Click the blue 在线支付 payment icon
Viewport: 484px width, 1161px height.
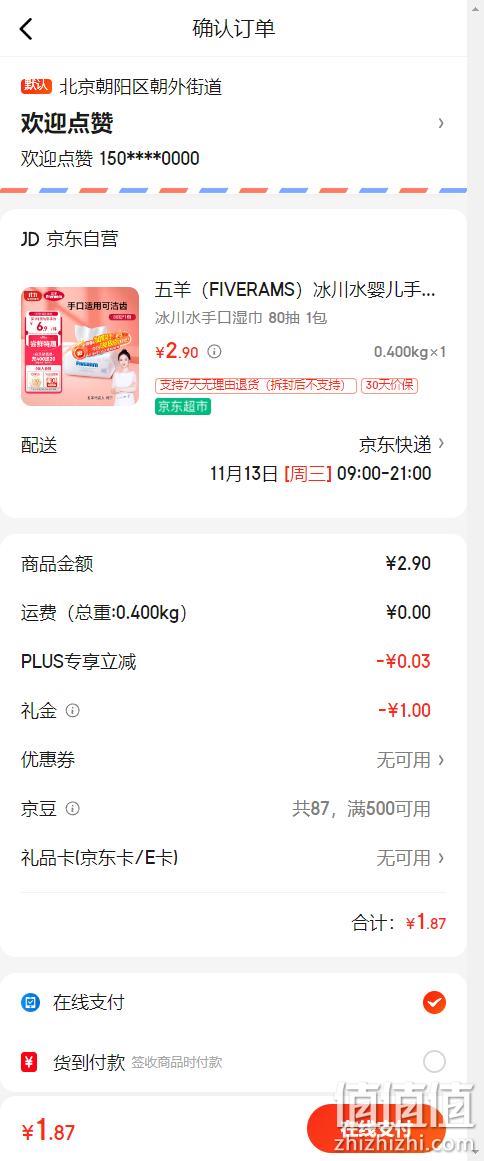[x=30, y=1003]
